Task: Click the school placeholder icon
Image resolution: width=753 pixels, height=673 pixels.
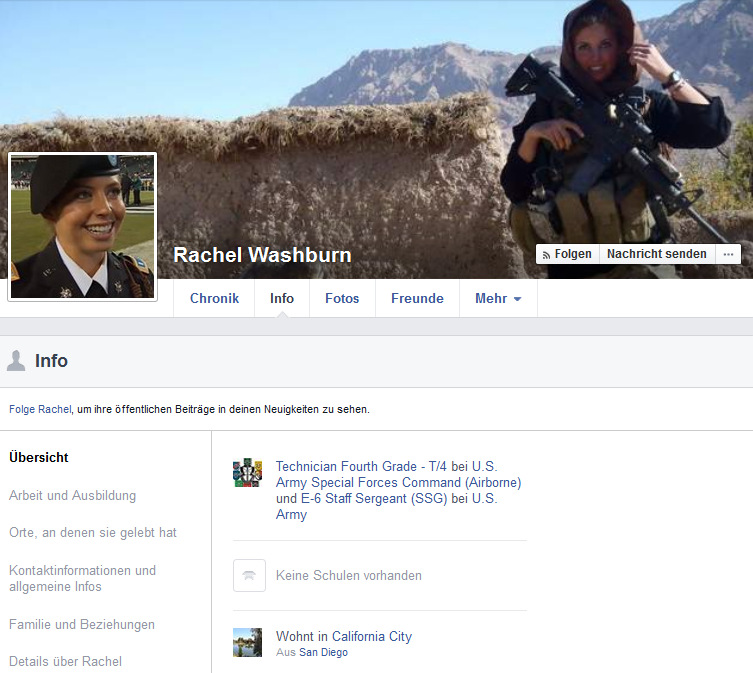Action: (x=249, y=575)
